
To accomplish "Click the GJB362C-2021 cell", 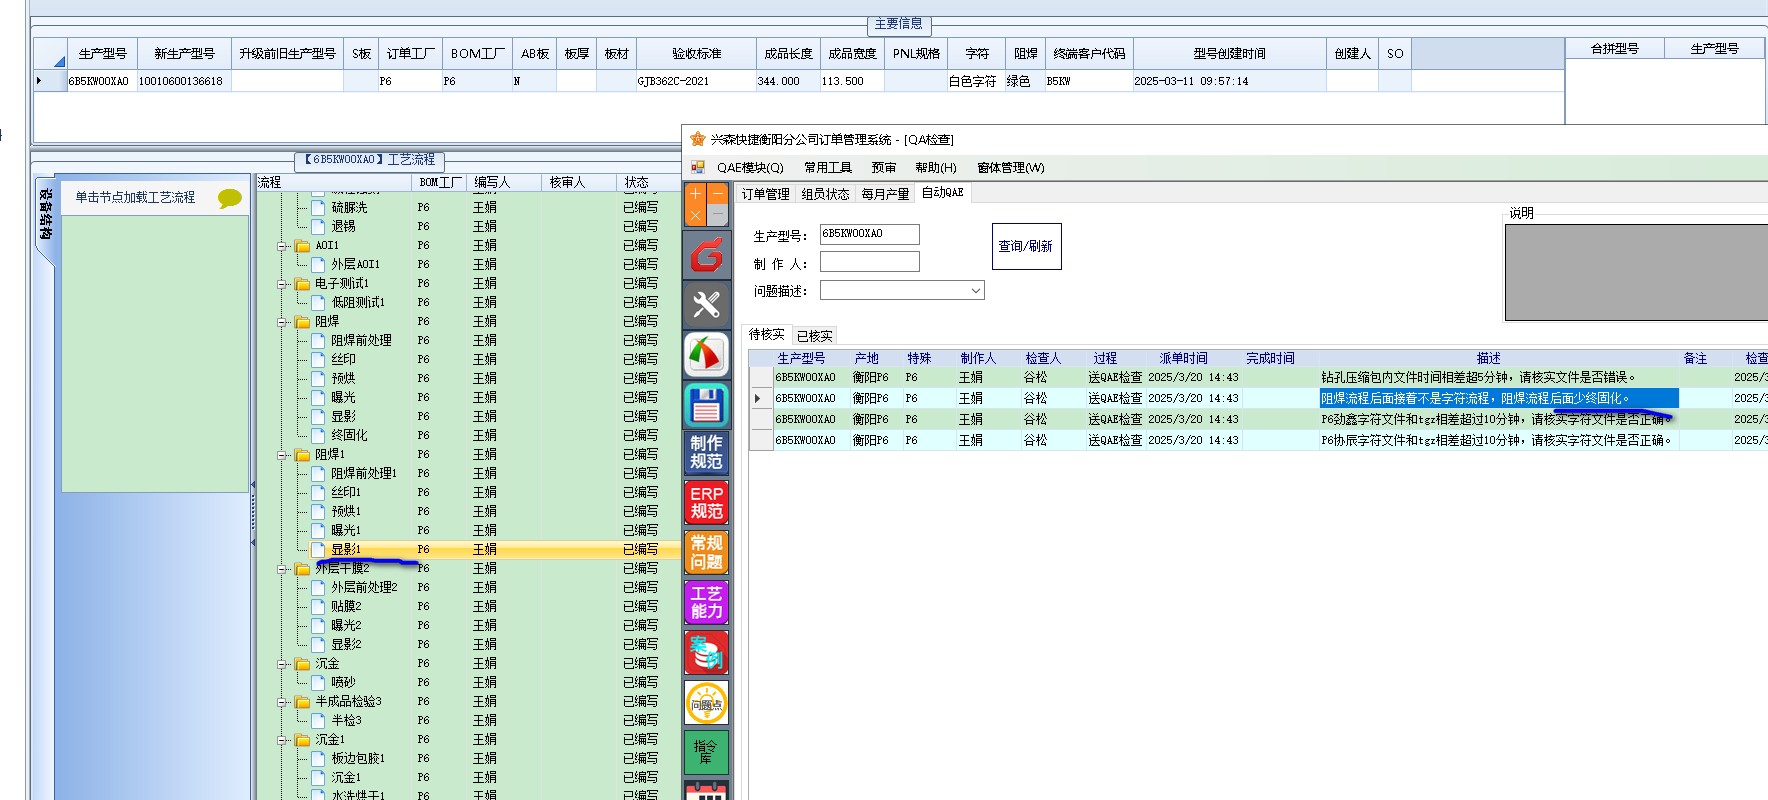I will (x=696, y=81).
